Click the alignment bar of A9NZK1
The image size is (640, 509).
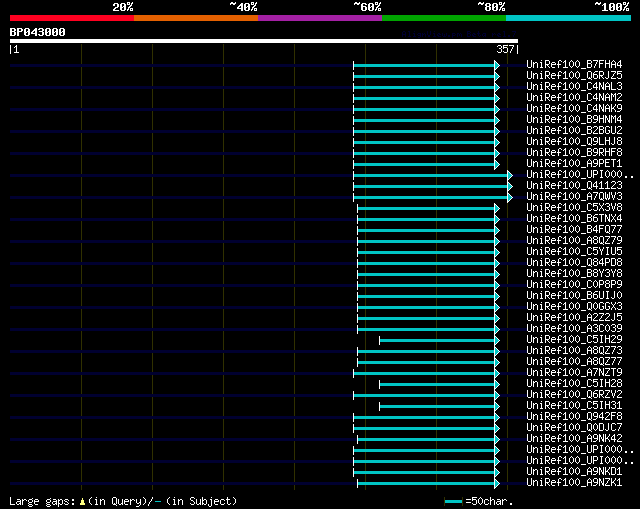[x=426, y=484]
